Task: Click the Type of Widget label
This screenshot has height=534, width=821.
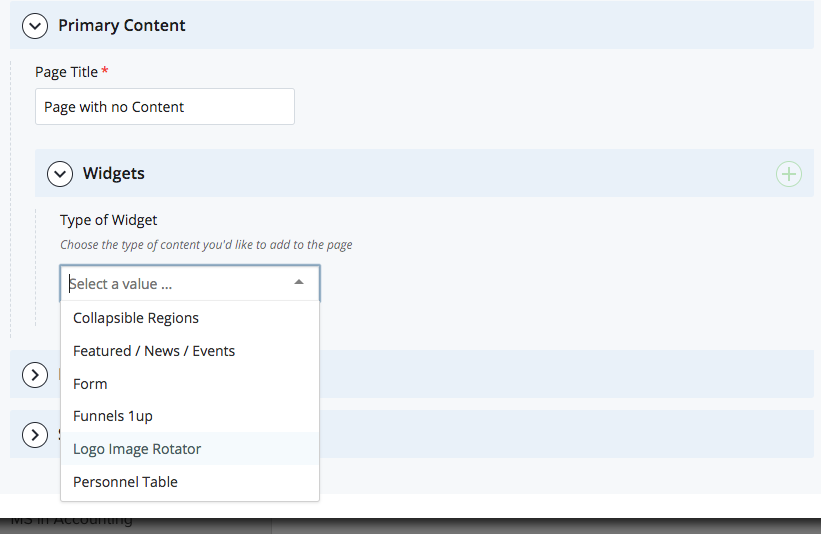Action: tap(109, 220)
